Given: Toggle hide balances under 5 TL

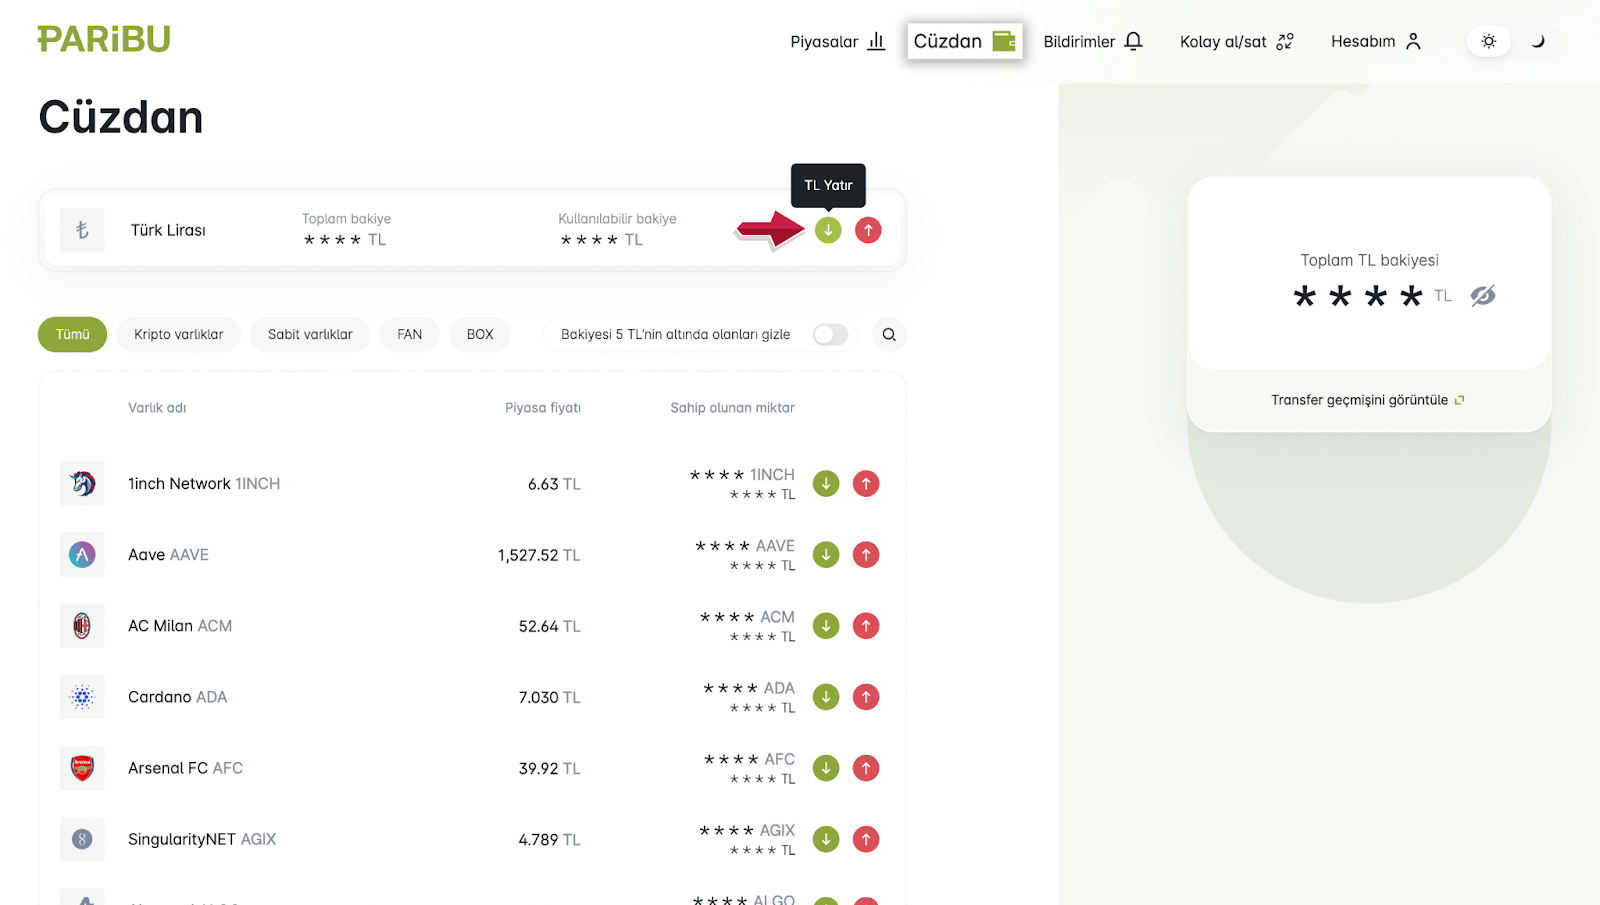Looking at the screenshot, I should pyautogui.click(x=830, y=334).
